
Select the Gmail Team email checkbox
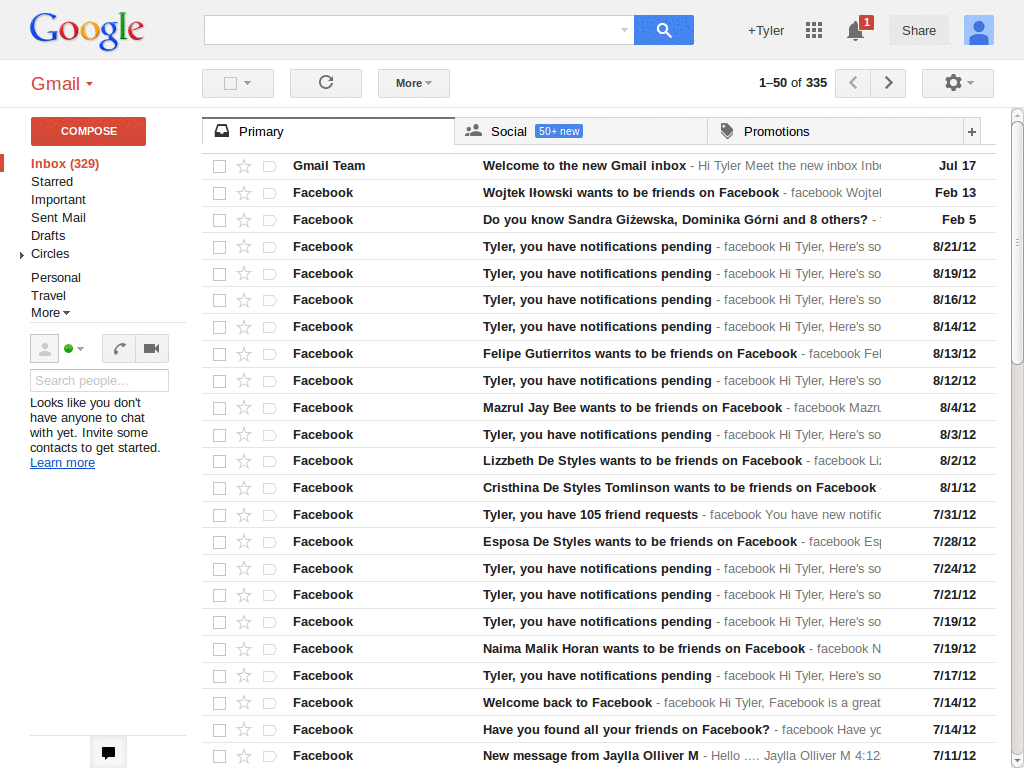[219, 167]
